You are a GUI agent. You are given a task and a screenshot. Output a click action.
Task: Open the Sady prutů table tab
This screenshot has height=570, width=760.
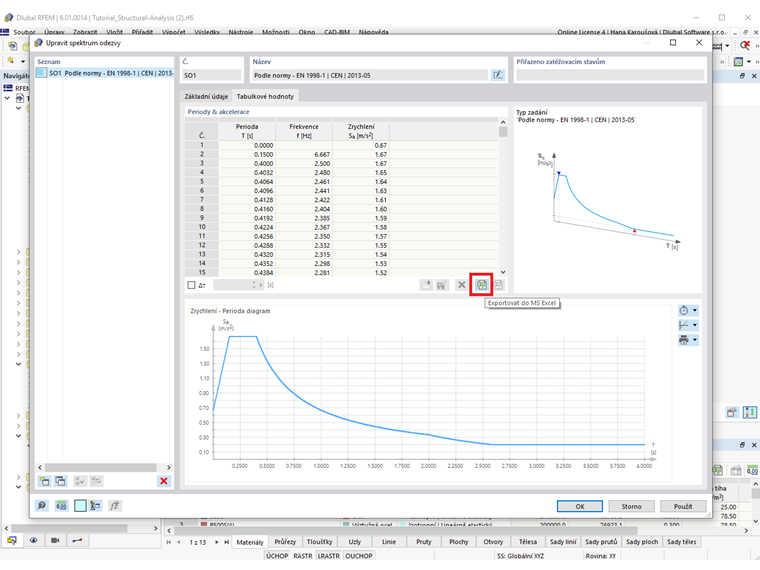(601, 542)
